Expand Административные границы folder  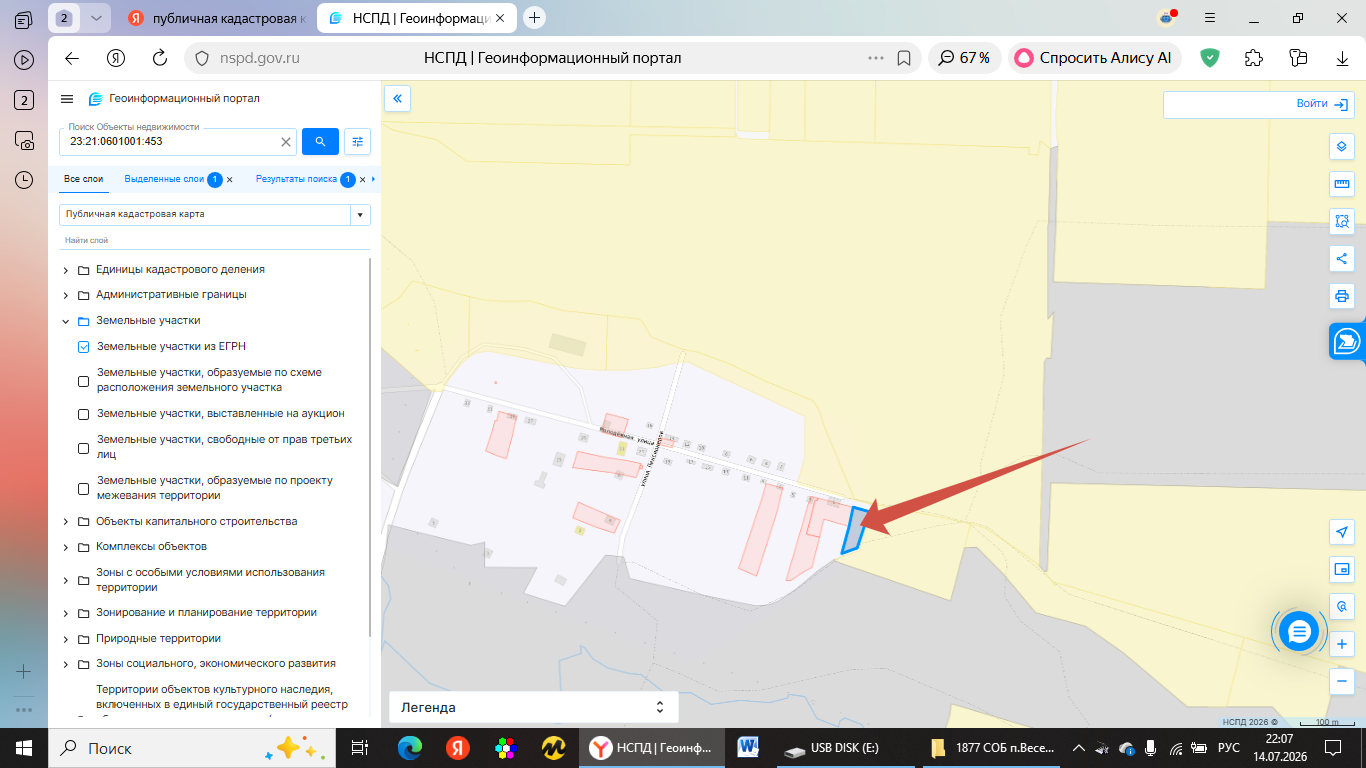[x=66, y=295]
